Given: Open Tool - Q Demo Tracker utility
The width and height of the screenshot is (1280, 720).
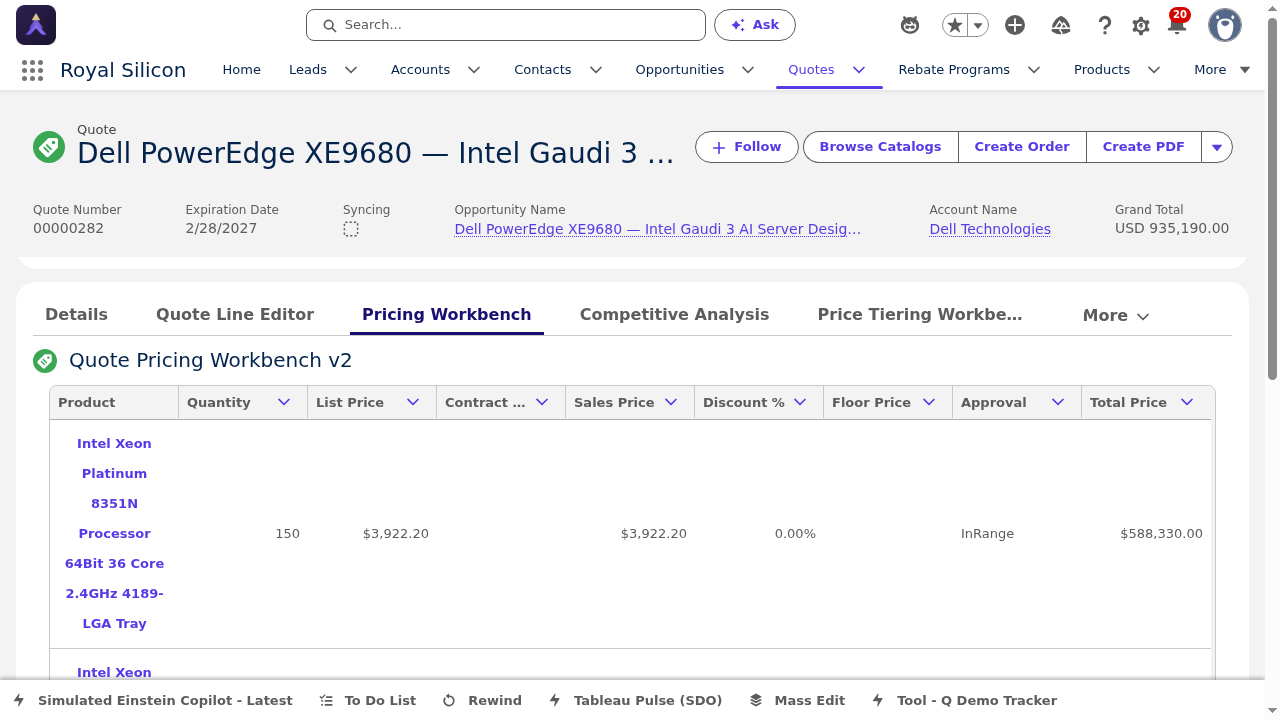Looking at the screenshot, I should 964,700.
